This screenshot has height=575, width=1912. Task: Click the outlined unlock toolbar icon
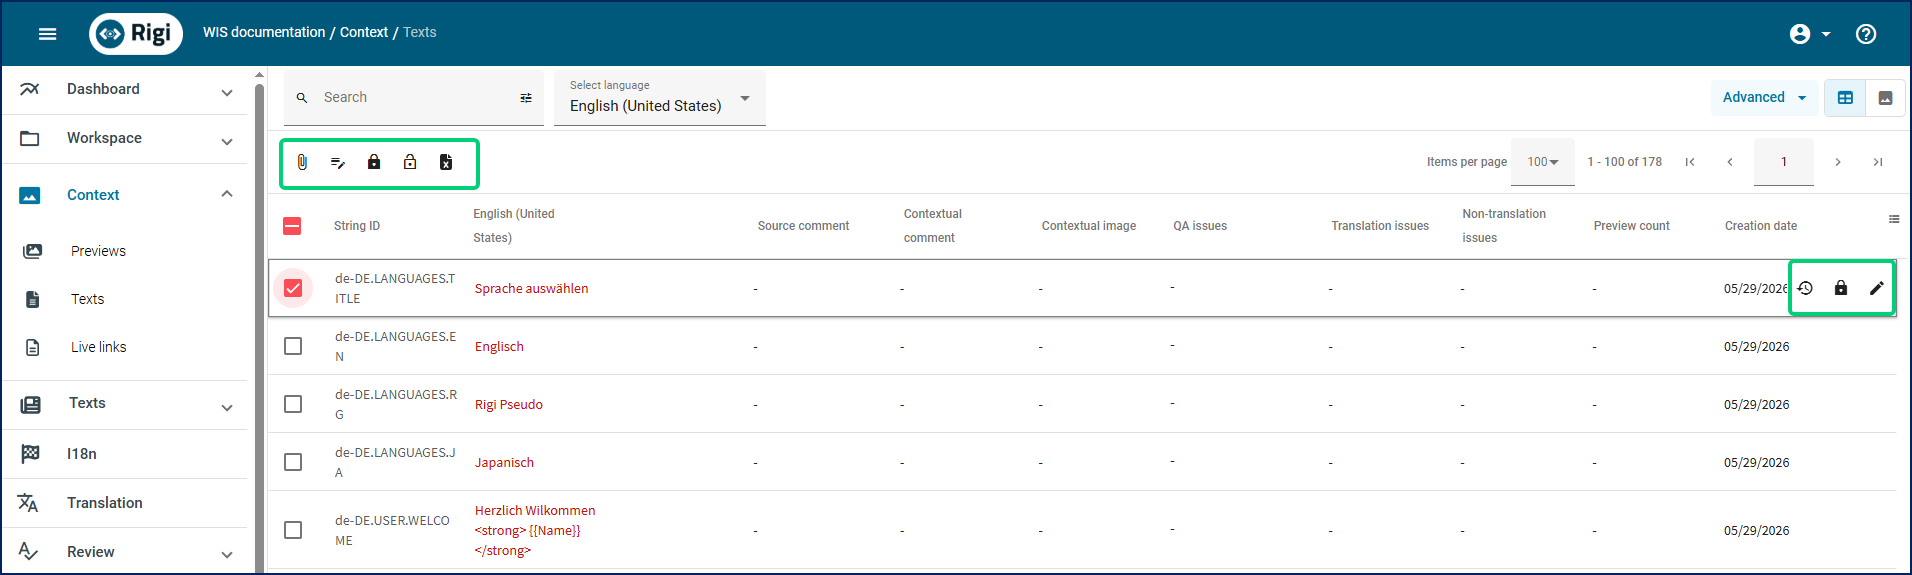pyautogui.click(x=410, y=162)
